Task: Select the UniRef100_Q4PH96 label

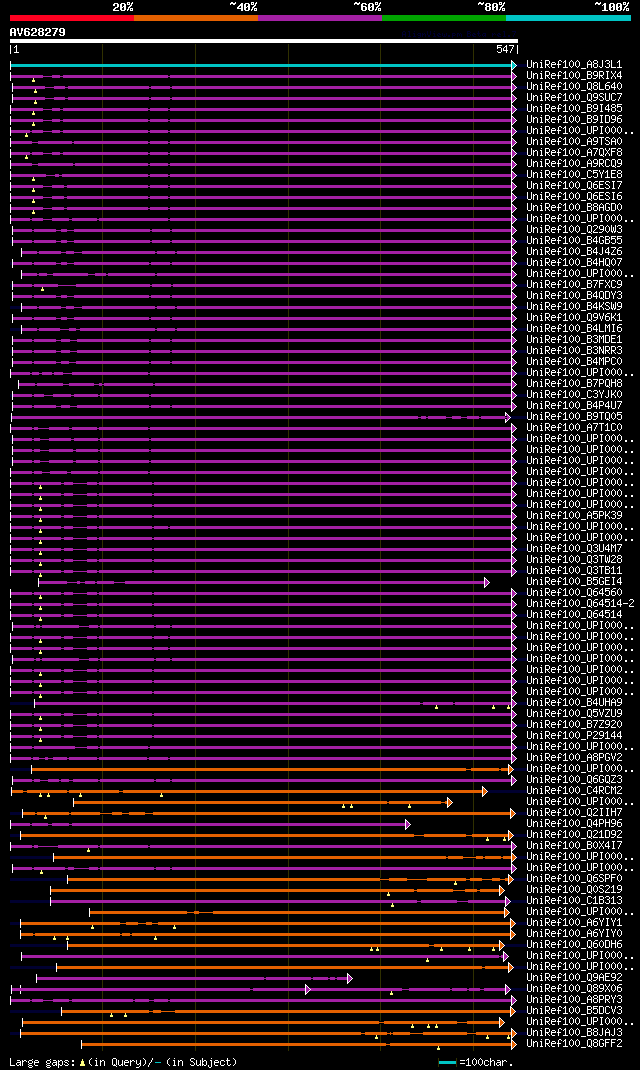Action: pos(574,824)
